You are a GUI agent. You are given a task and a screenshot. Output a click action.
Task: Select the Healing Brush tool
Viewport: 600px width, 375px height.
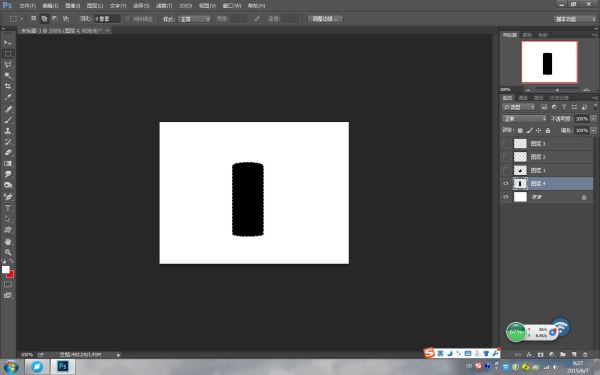pos(8,109)
